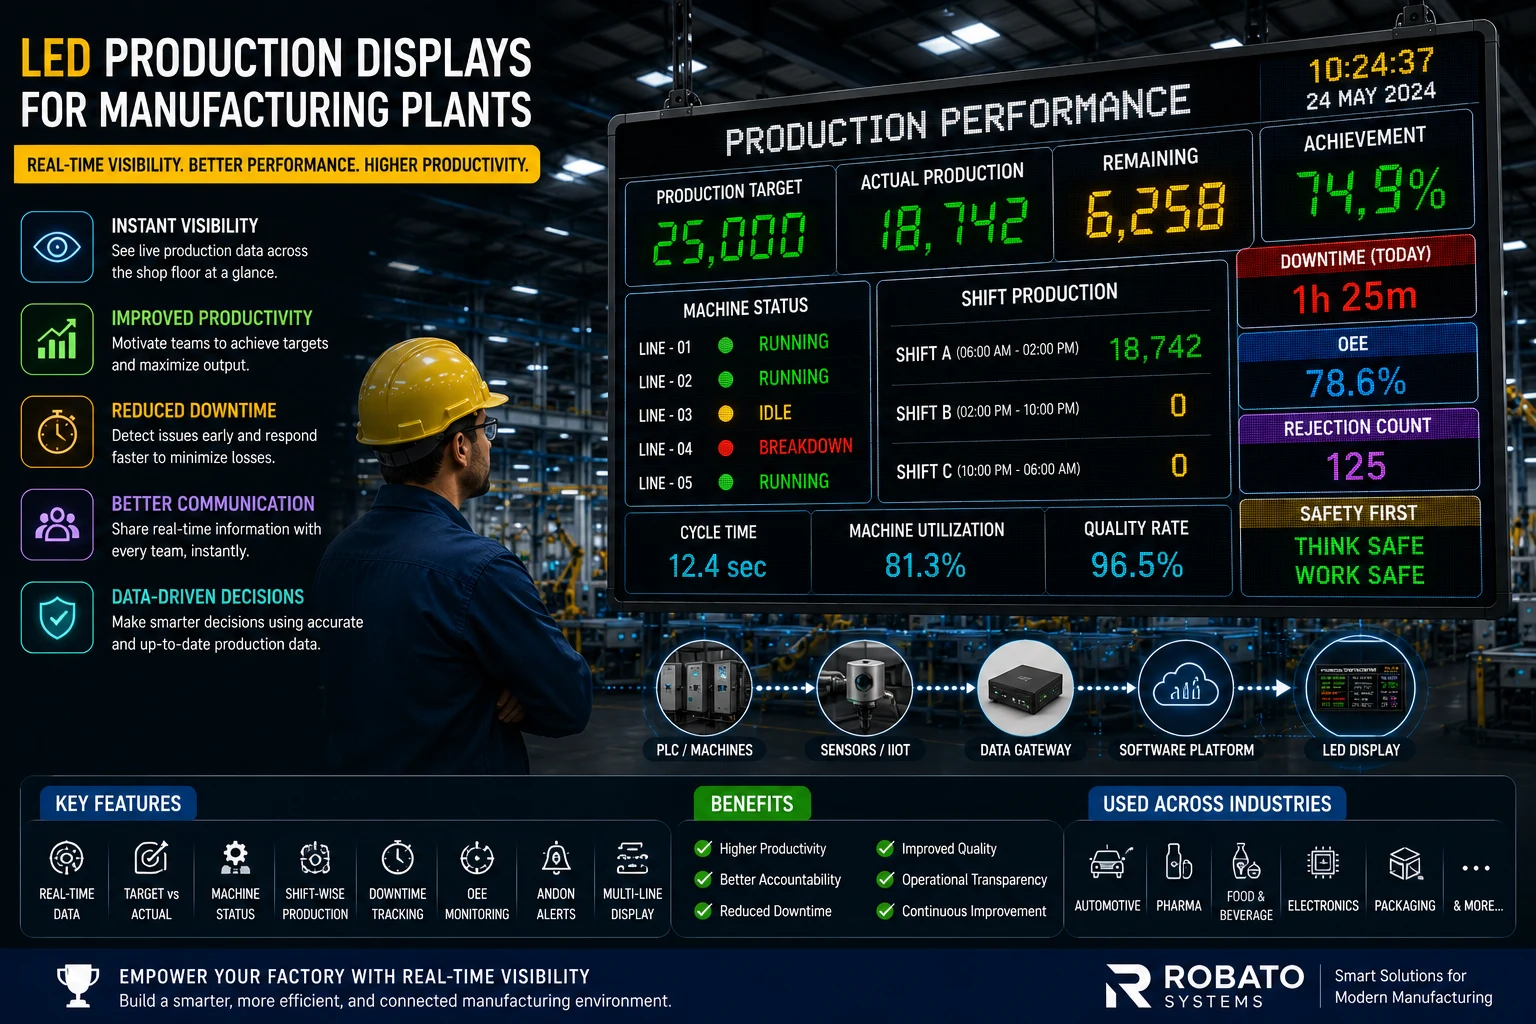Select the Andon Alerts siren icon
Screen dimensions: 1536x1024
556,858
